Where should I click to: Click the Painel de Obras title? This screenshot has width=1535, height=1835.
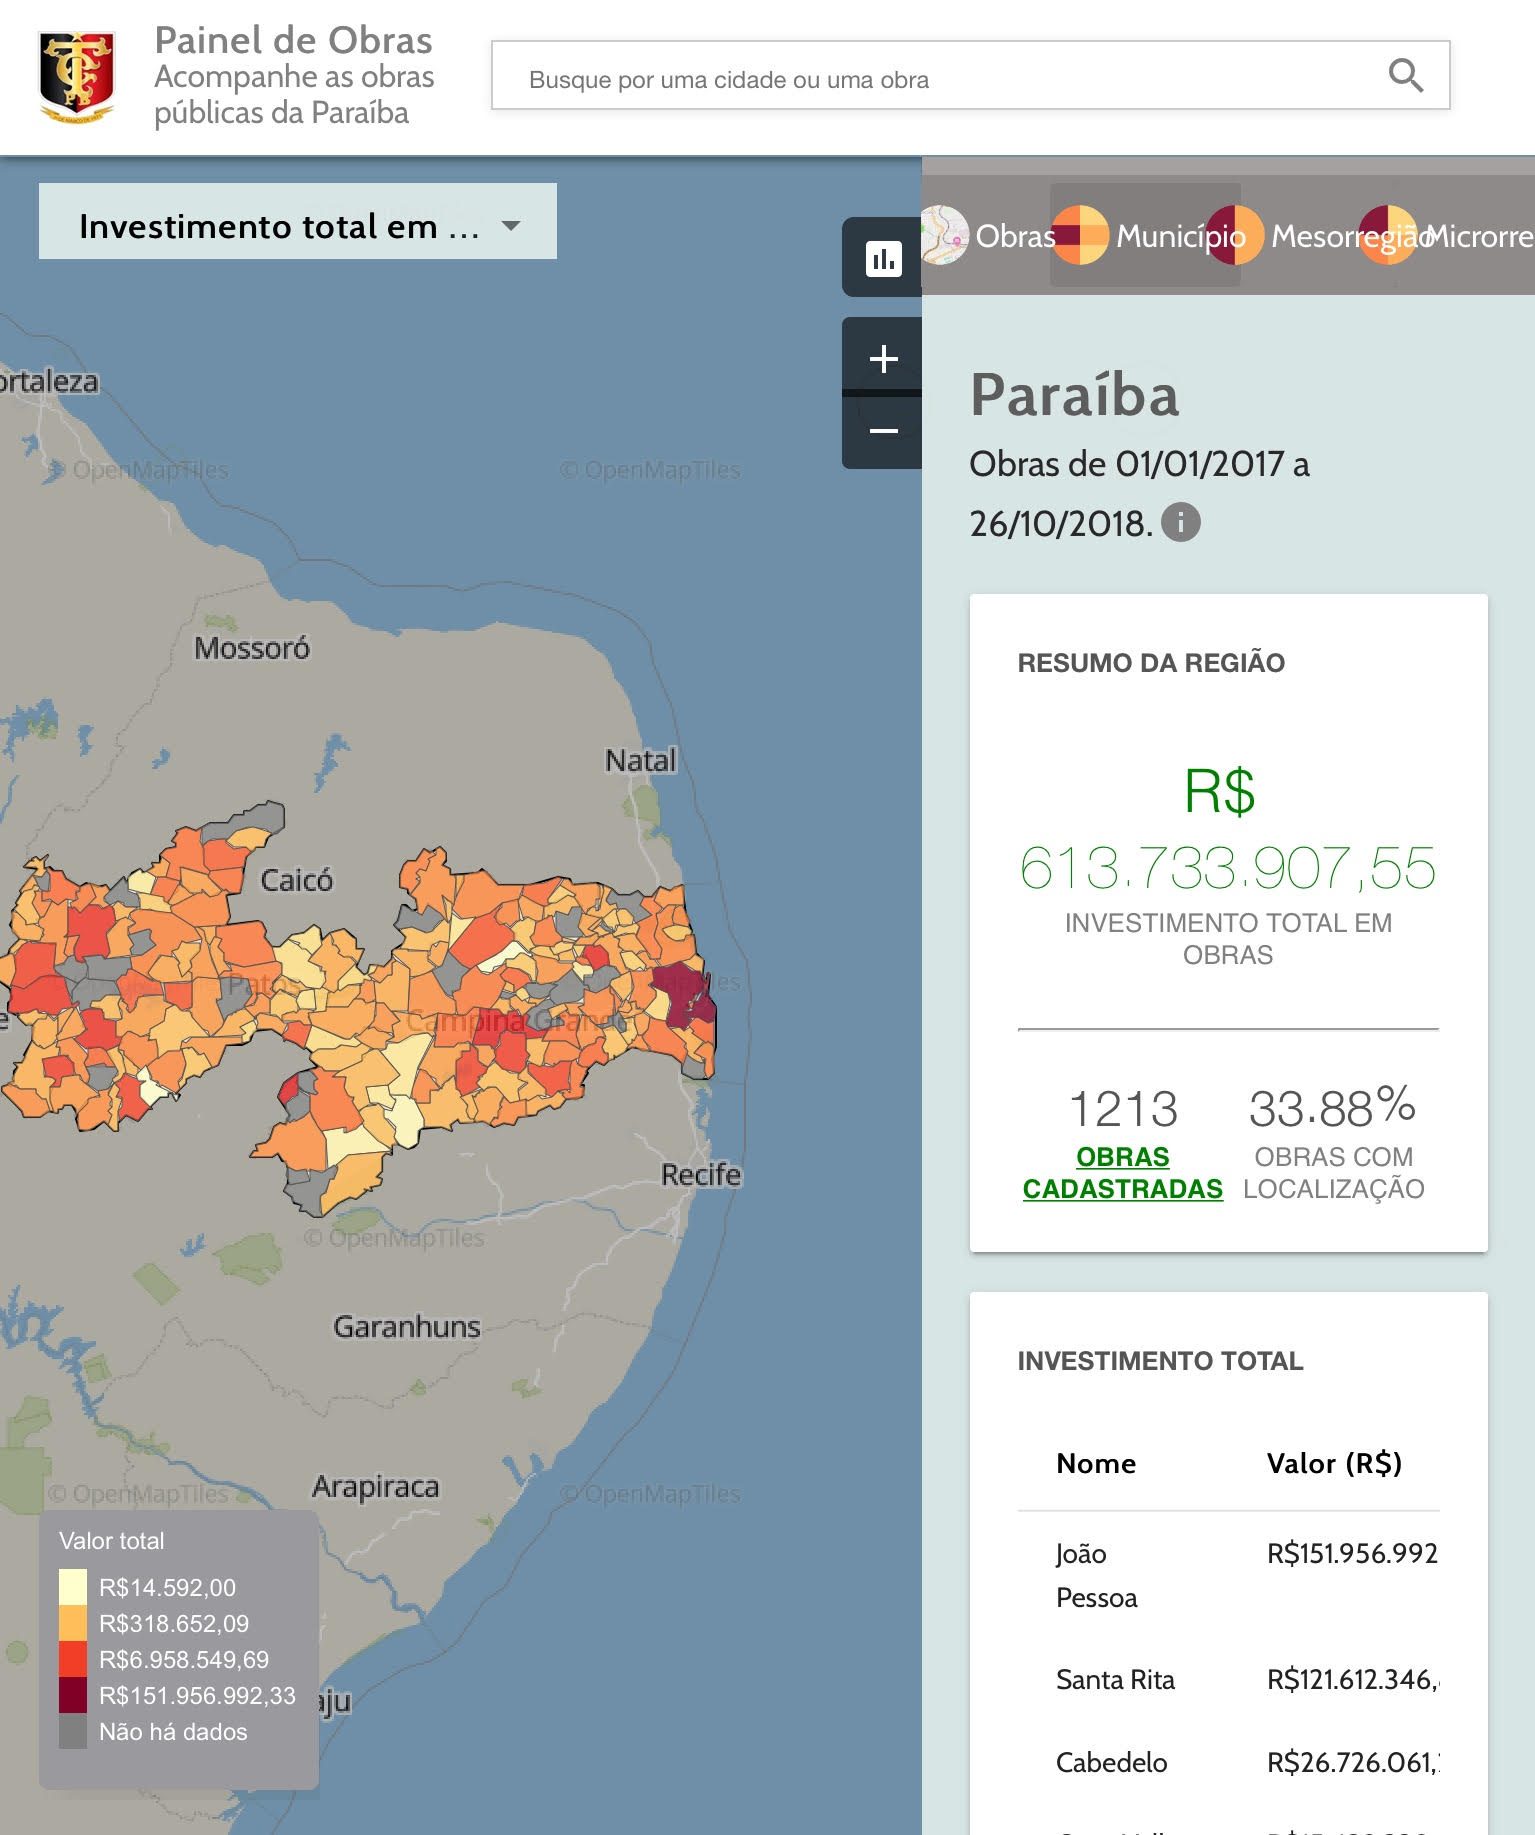[x=293, y=40]
